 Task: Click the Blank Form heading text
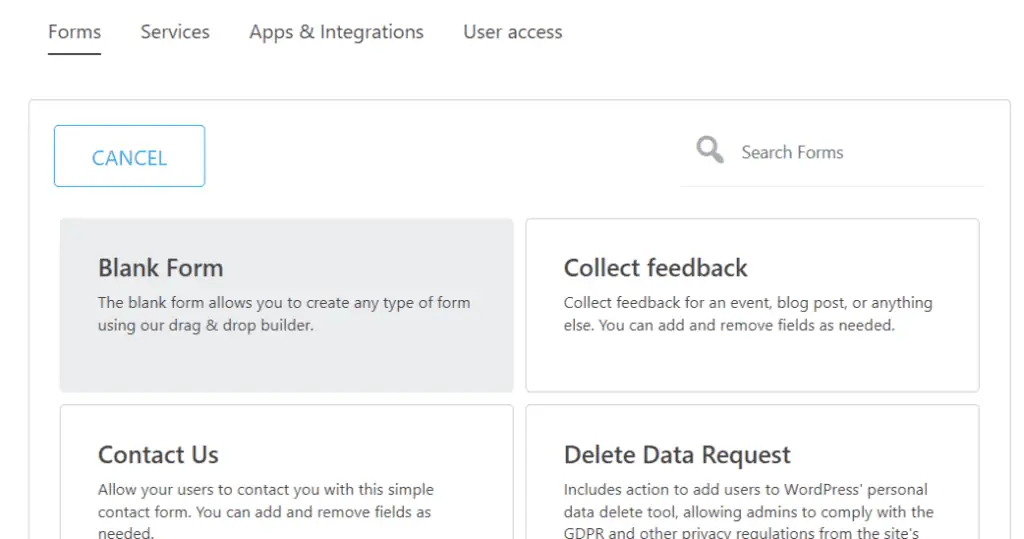tap(160, 268)
